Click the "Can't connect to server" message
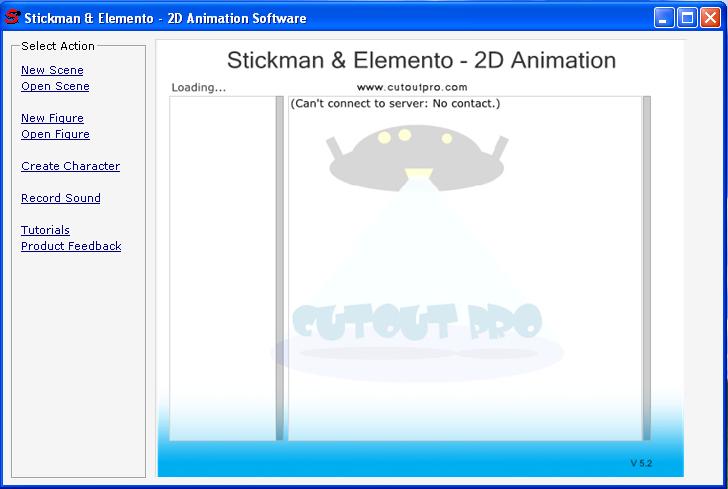 395,104
